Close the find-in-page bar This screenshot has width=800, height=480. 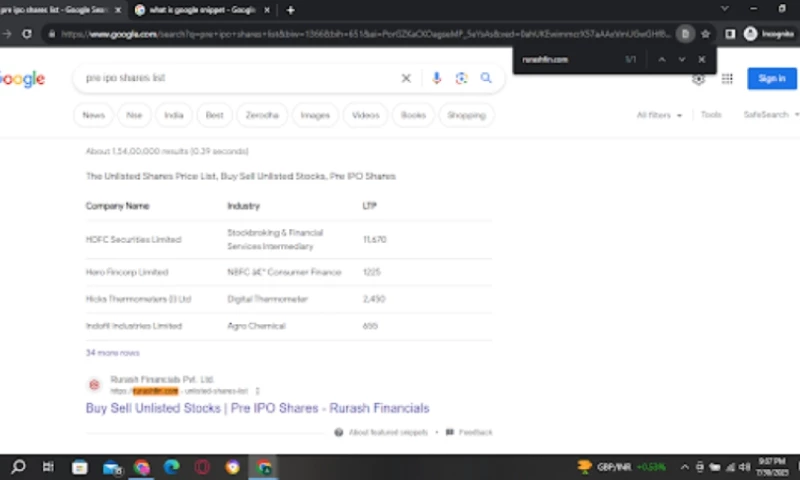point(702,59)
